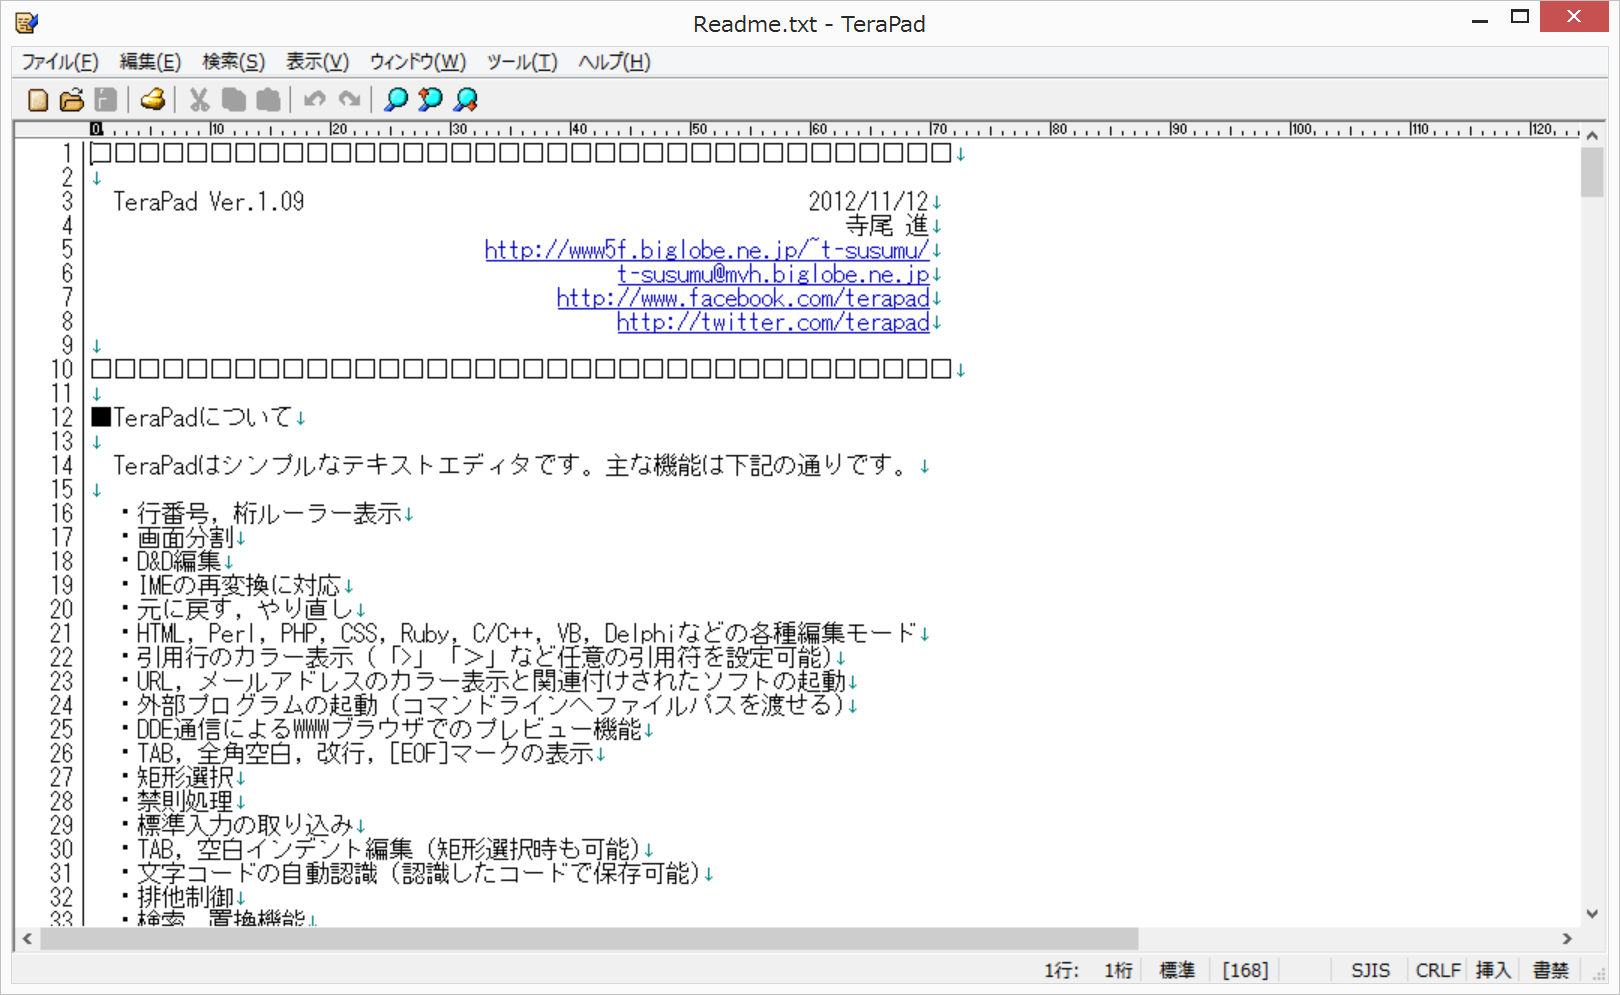Viewport: 1620px width, 995px height.
Task: Click the Paste clipboard icon
Action: click(268, 100)
